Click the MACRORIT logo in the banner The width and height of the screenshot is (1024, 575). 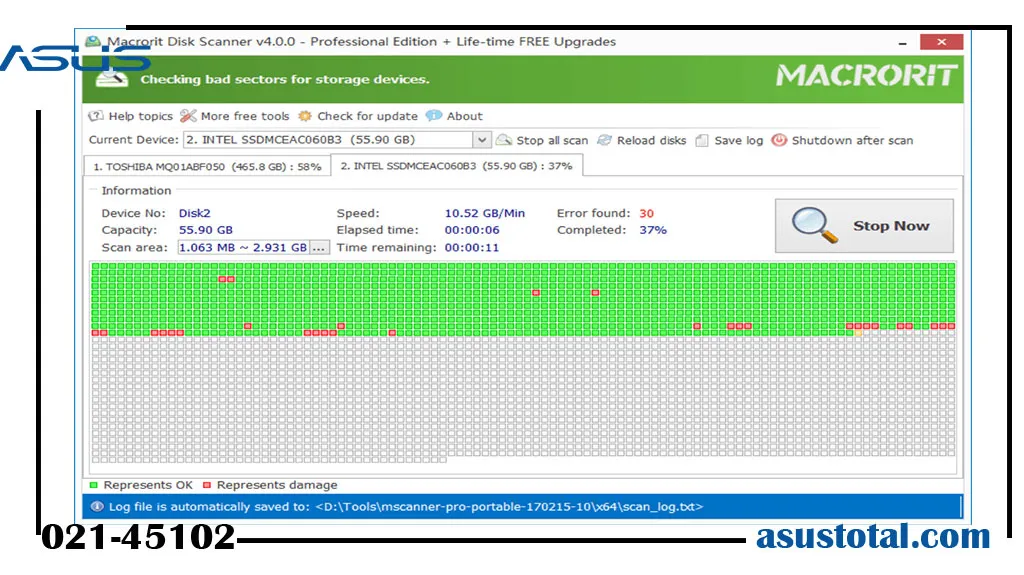pos(867,75)
